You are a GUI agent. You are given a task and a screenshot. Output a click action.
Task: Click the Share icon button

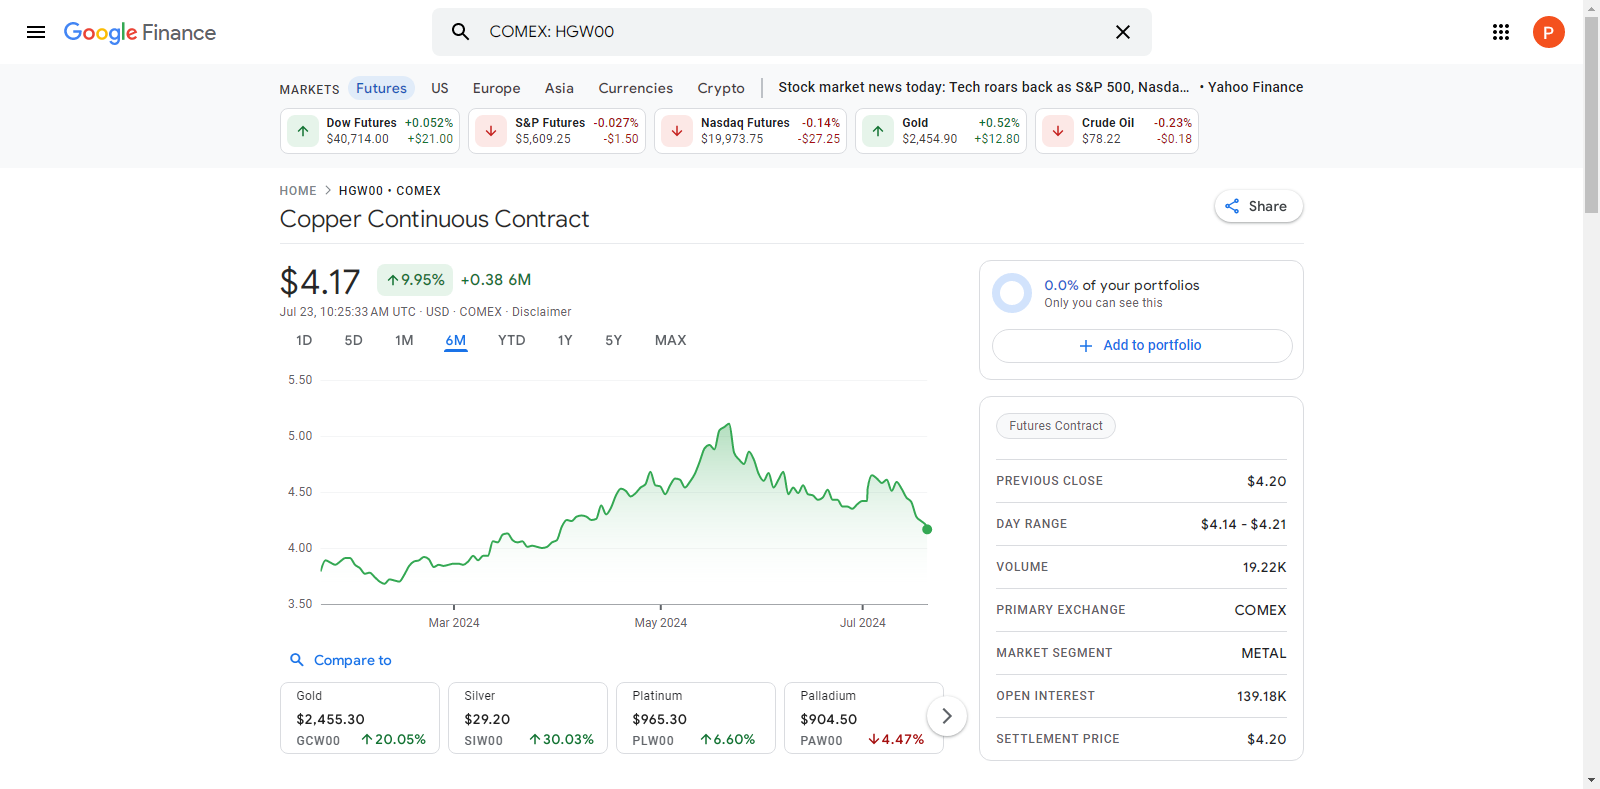[1258, 206]
